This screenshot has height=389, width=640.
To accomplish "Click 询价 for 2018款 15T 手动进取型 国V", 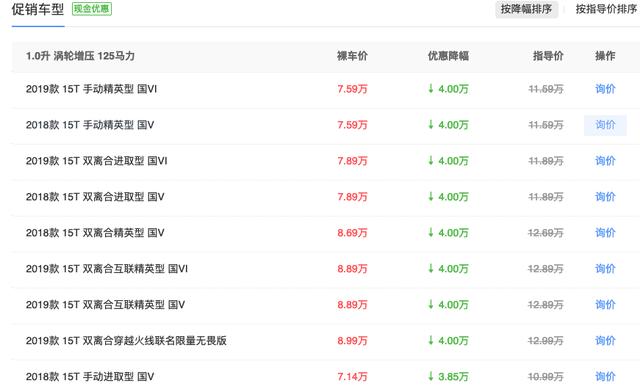I will 605,376.
